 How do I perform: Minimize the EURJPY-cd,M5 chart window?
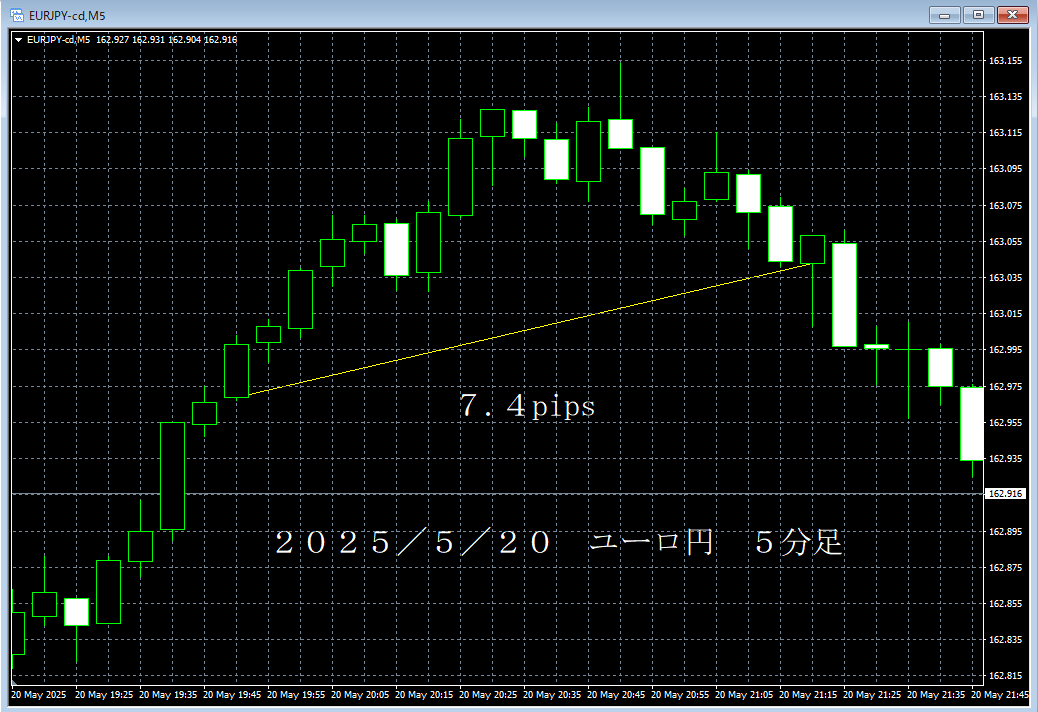(x=945, y=15)
